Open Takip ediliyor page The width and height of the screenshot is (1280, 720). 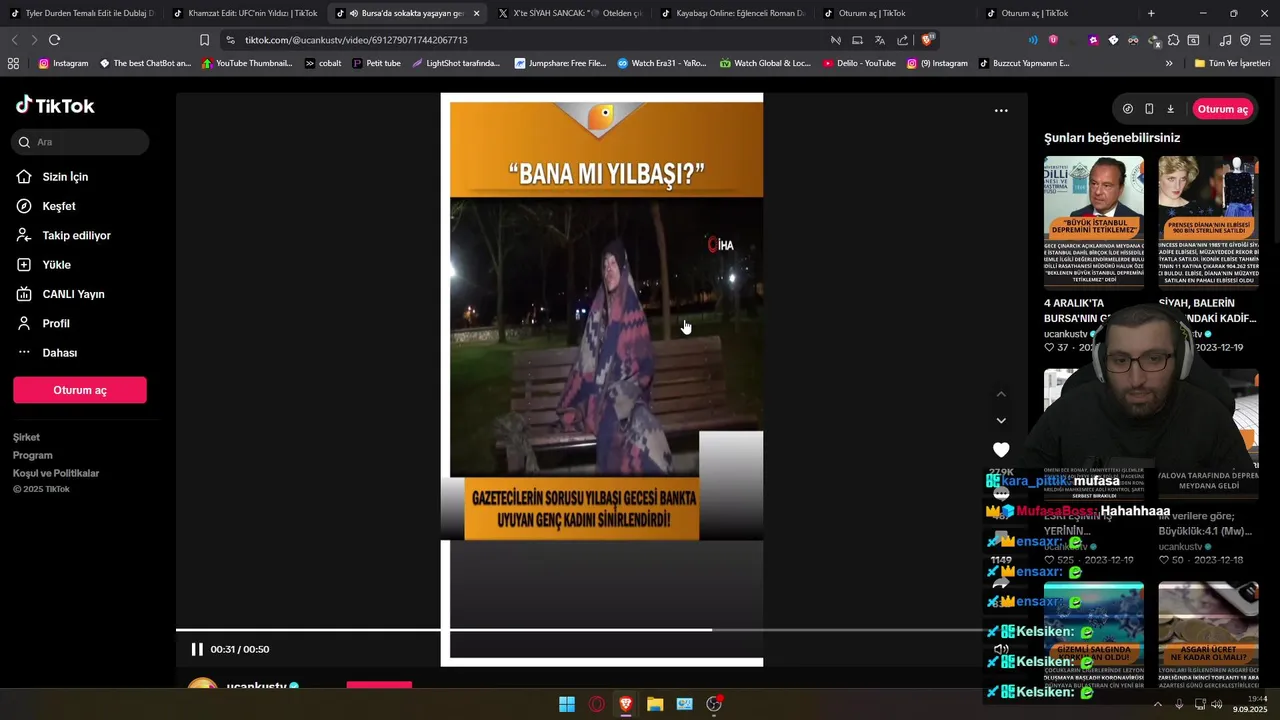click(x=76, y=236)
